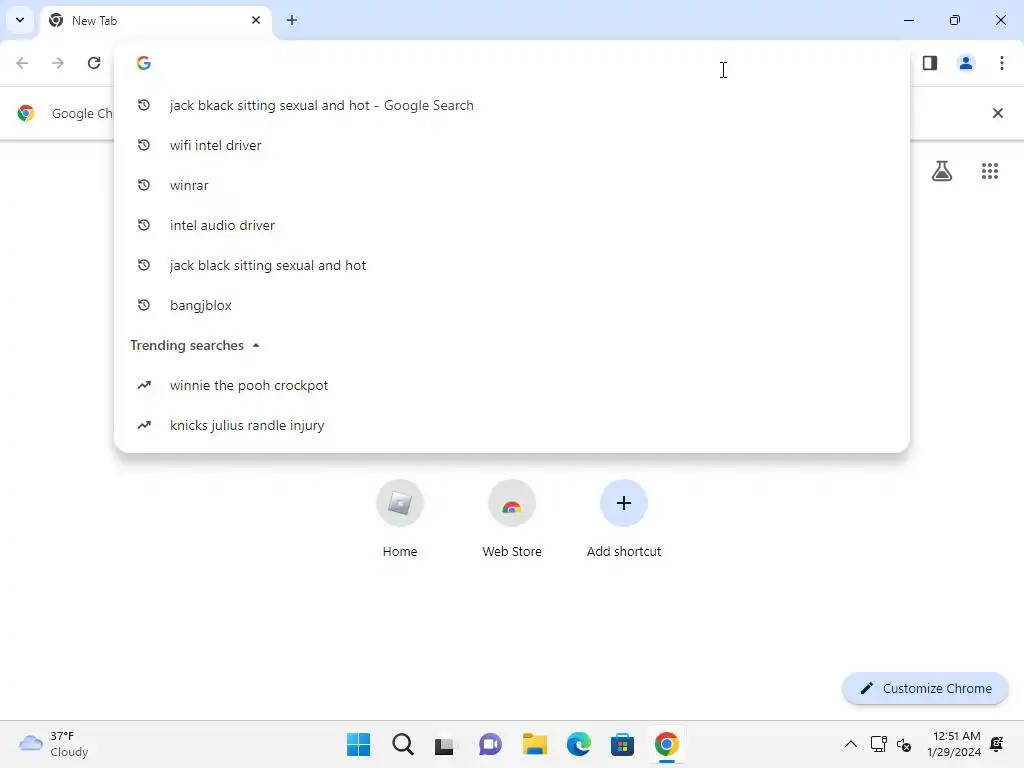Click history icon beside 'winrar'
This screenshot has width=1024, height=768.
tap(144, 185)
